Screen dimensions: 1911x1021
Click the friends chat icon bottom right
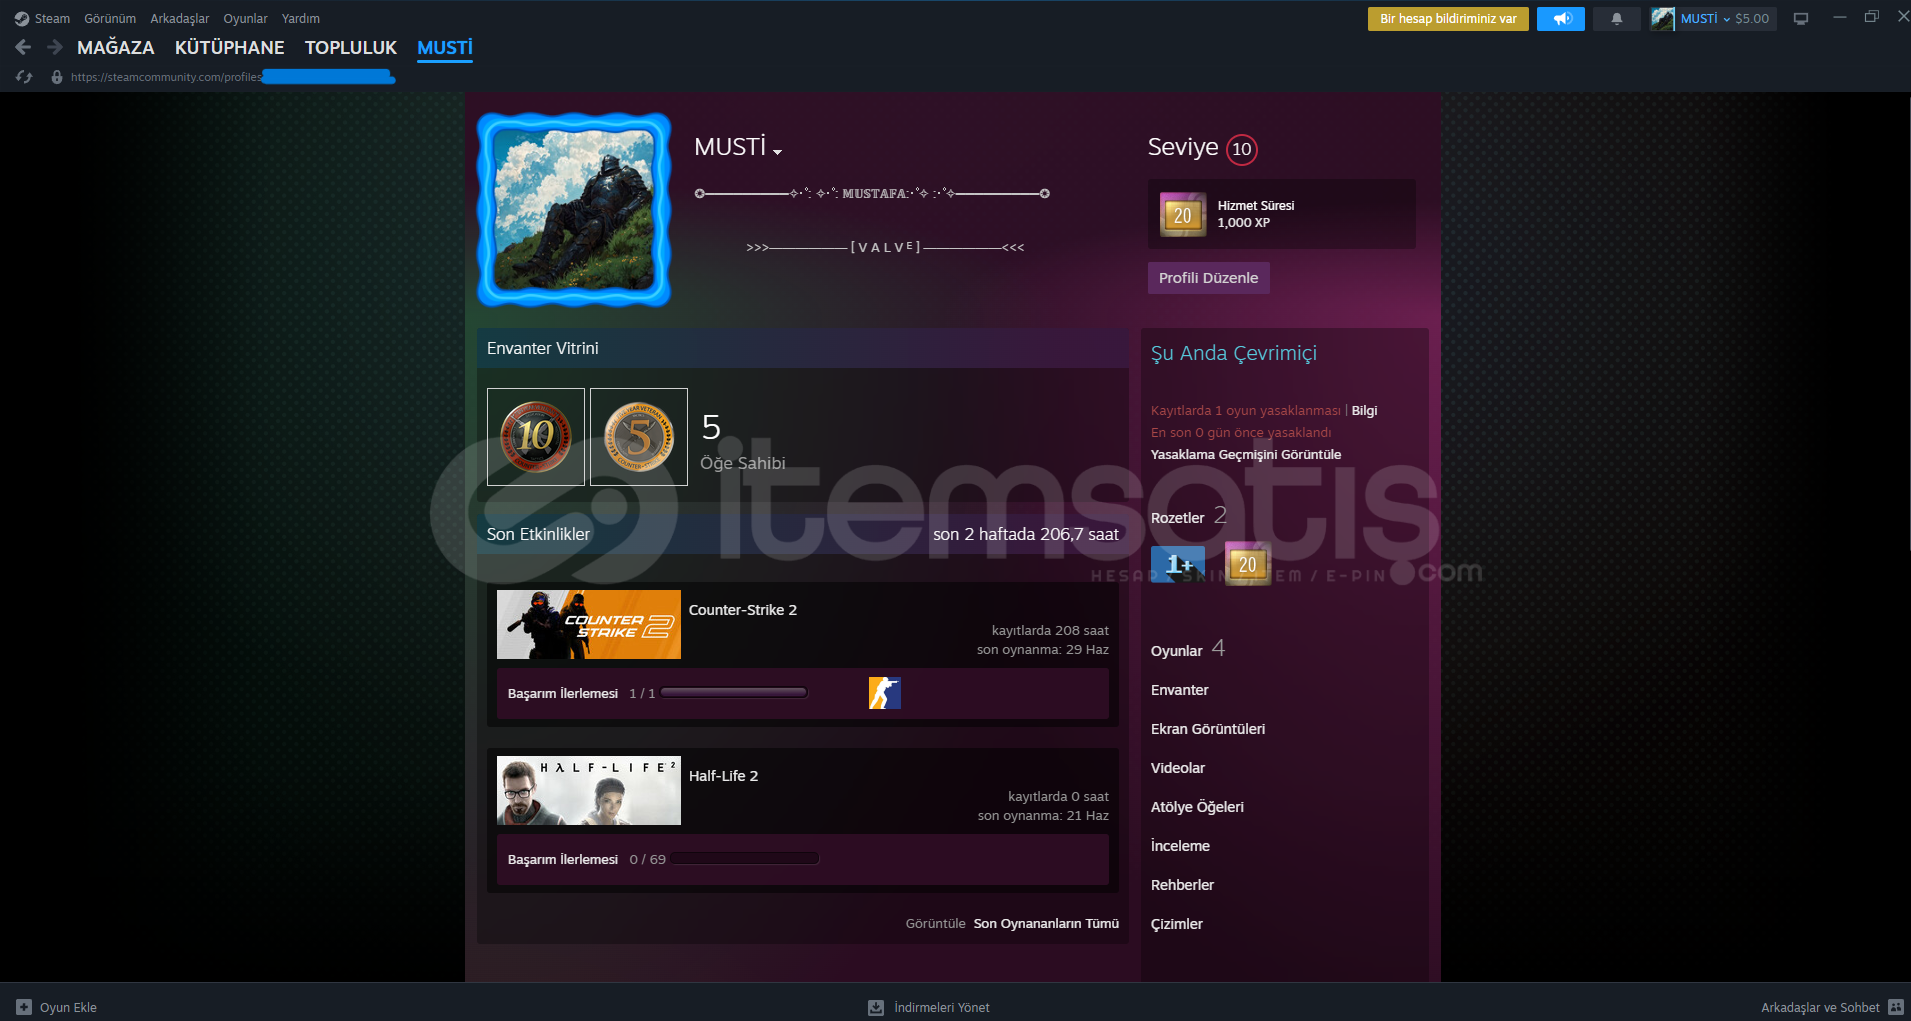coord(1895,1007)
